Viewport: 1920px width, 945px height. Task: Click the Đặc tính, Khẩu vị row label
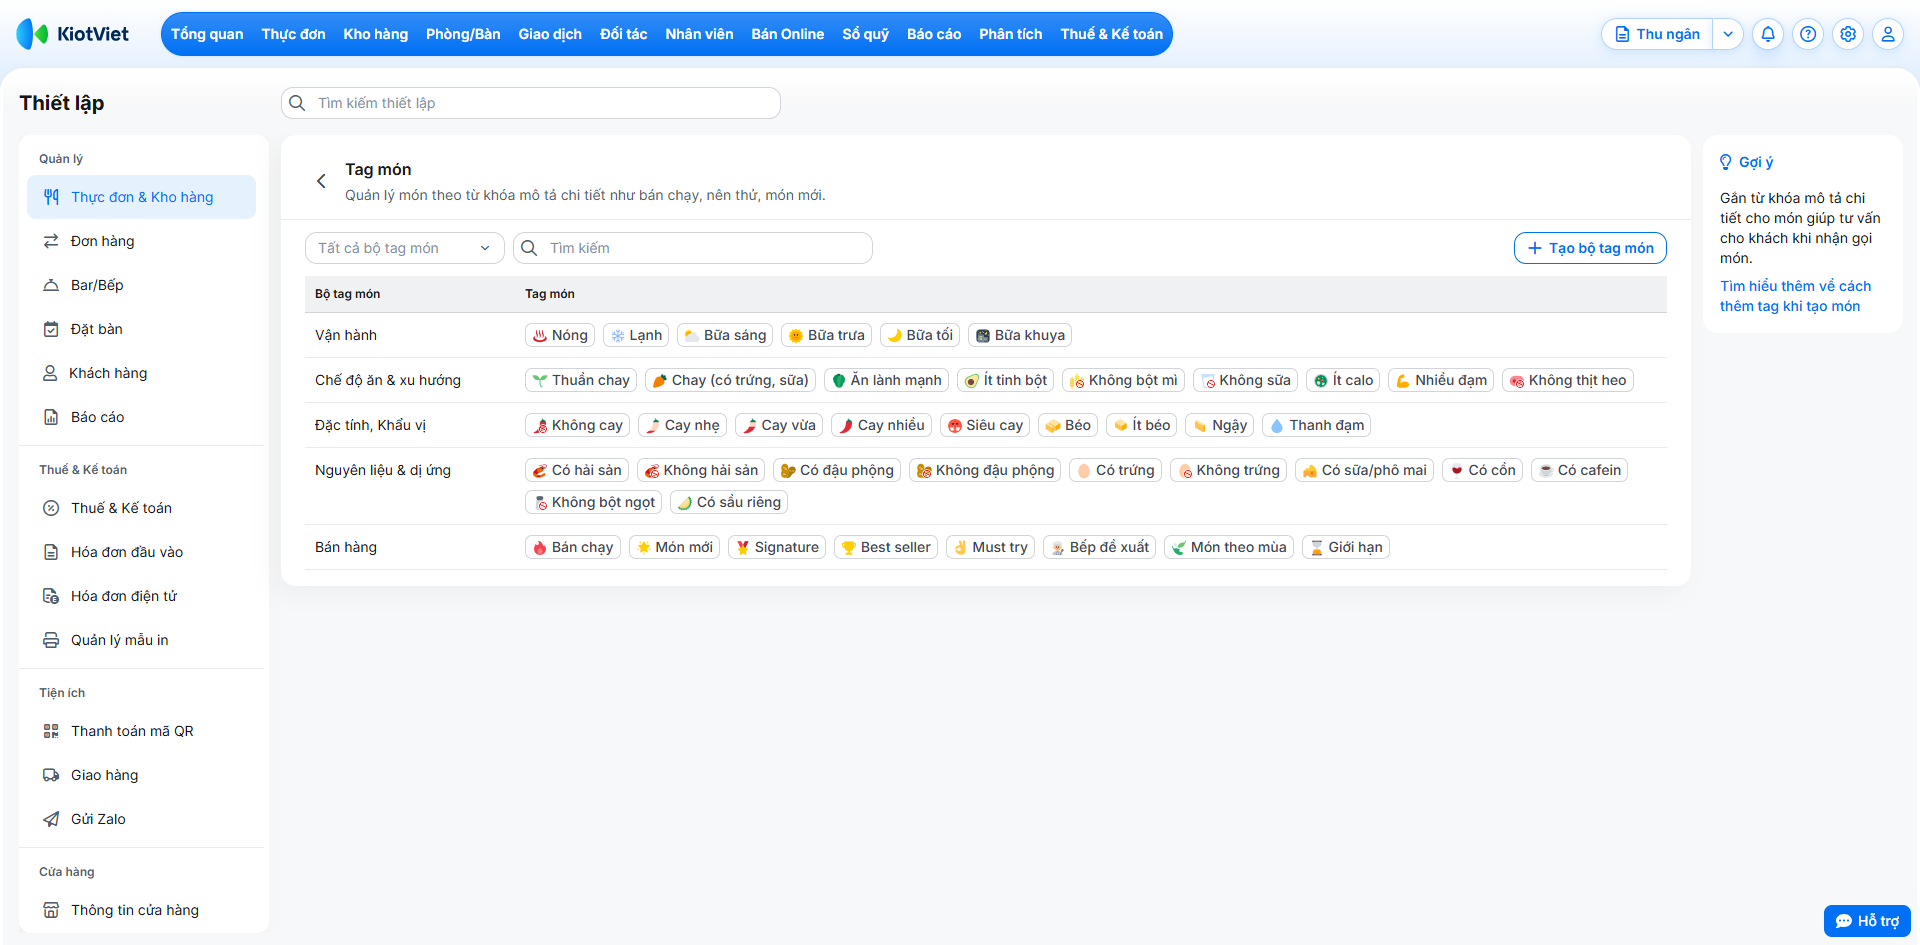click(370, 425)
